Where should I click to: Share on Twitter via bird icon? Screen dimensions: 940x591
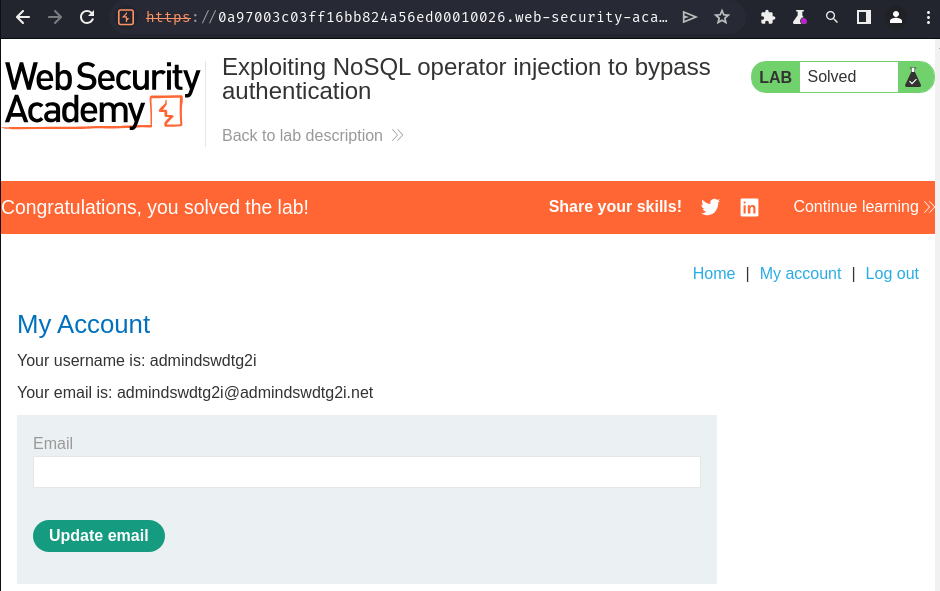tap(710, 207)
